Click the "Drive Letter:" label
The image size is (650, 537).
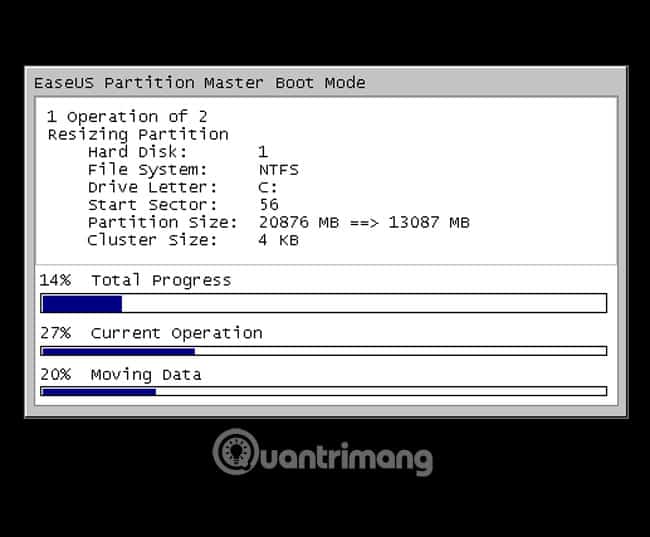click(153, 187)
